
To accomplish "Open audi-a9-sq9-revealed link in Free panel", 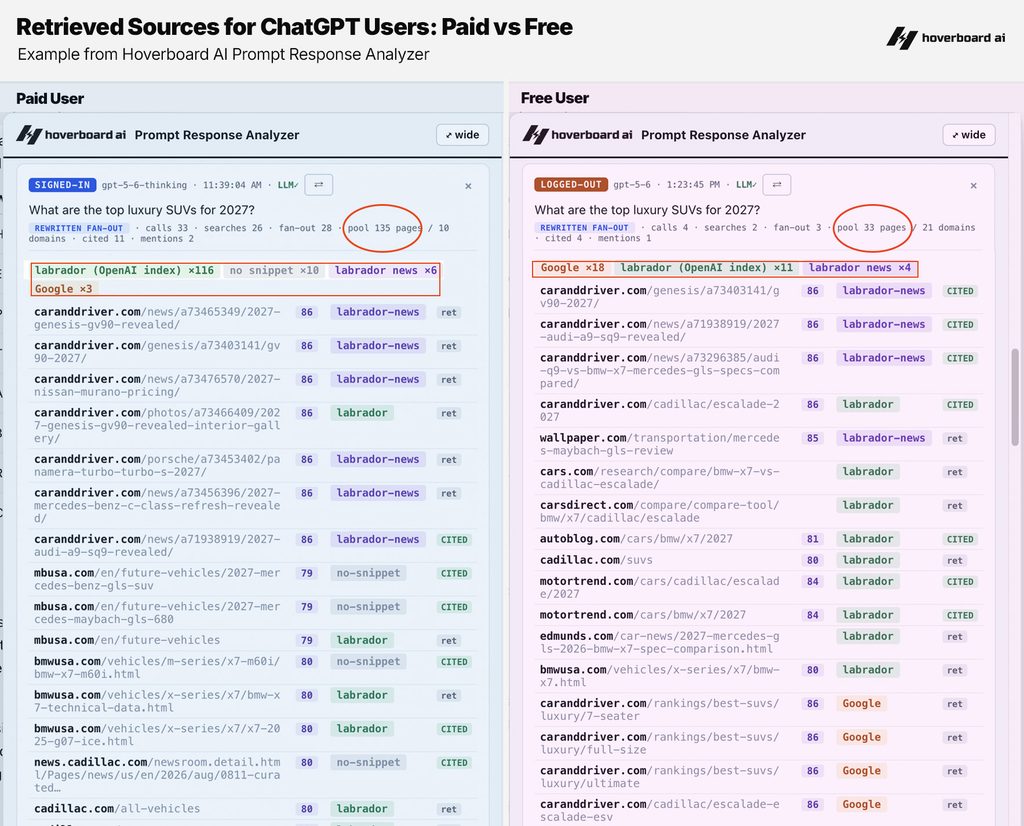I will click(x=660, y=330).
